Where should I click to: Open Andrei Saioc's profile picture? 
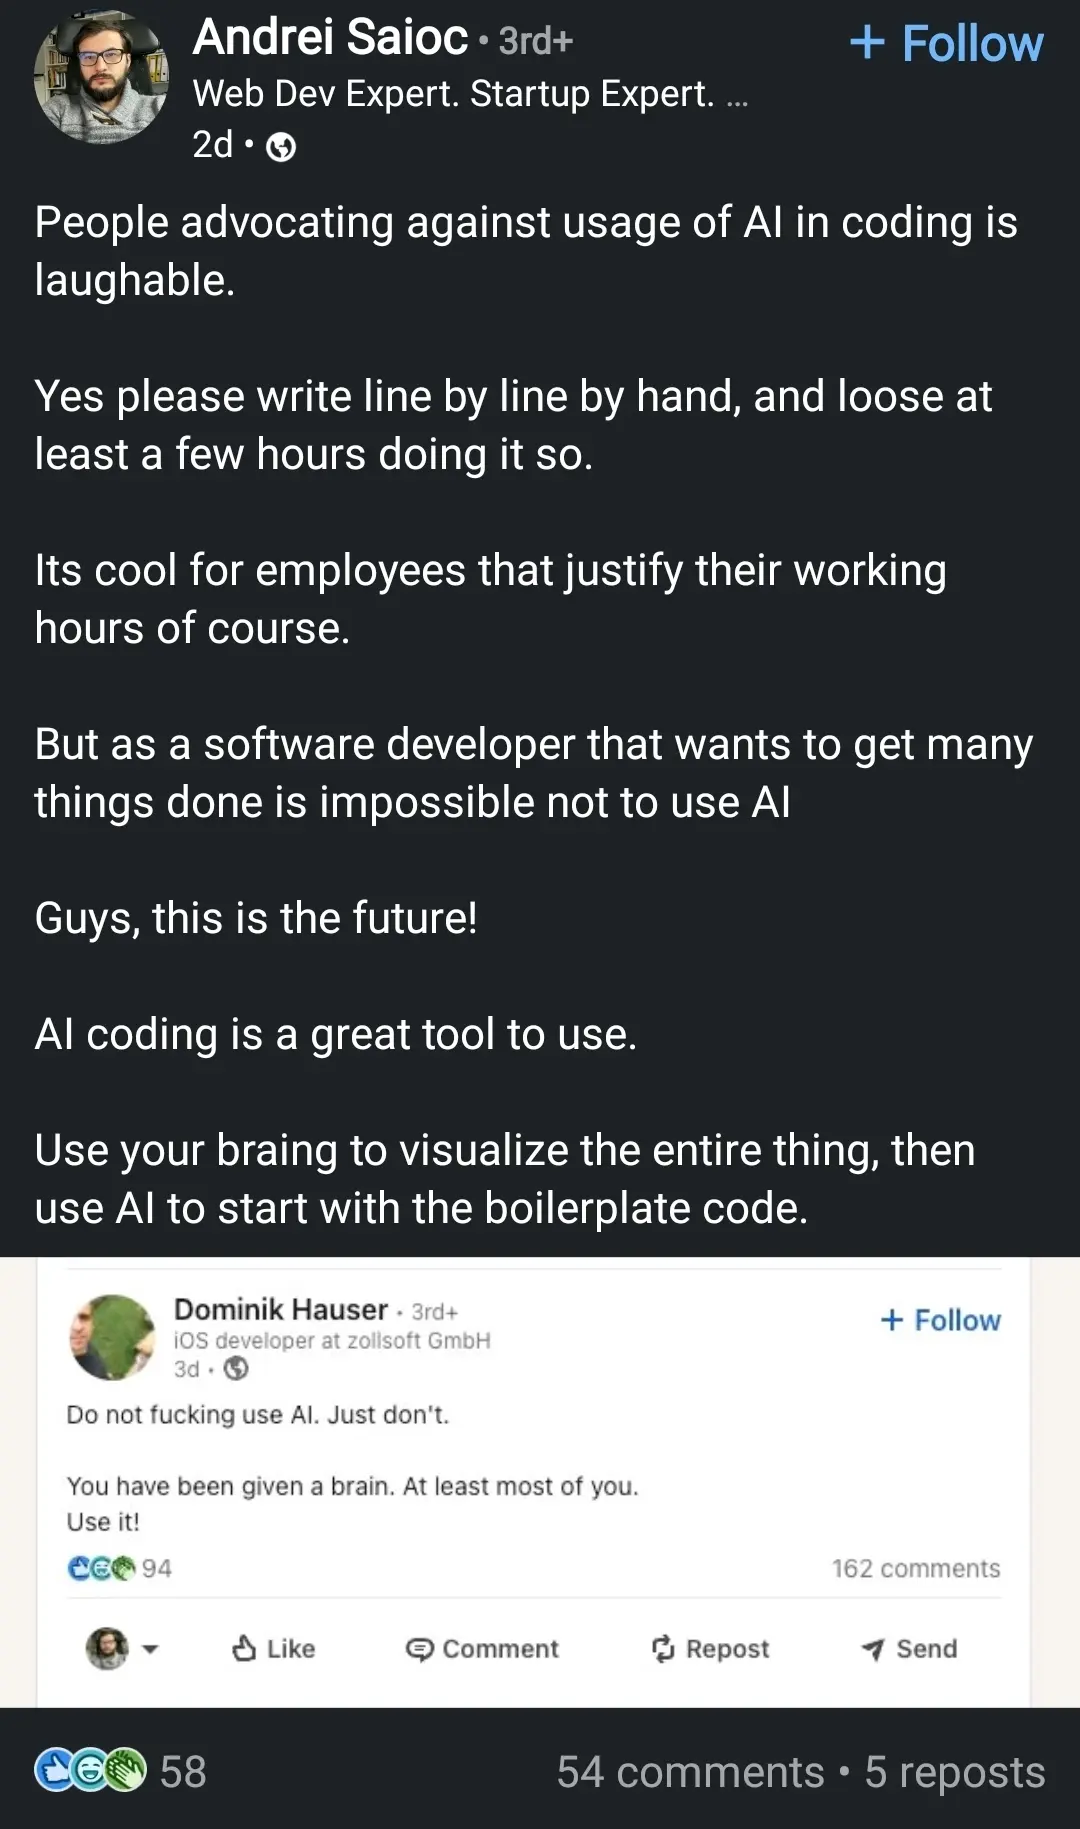tap(101, 78)
